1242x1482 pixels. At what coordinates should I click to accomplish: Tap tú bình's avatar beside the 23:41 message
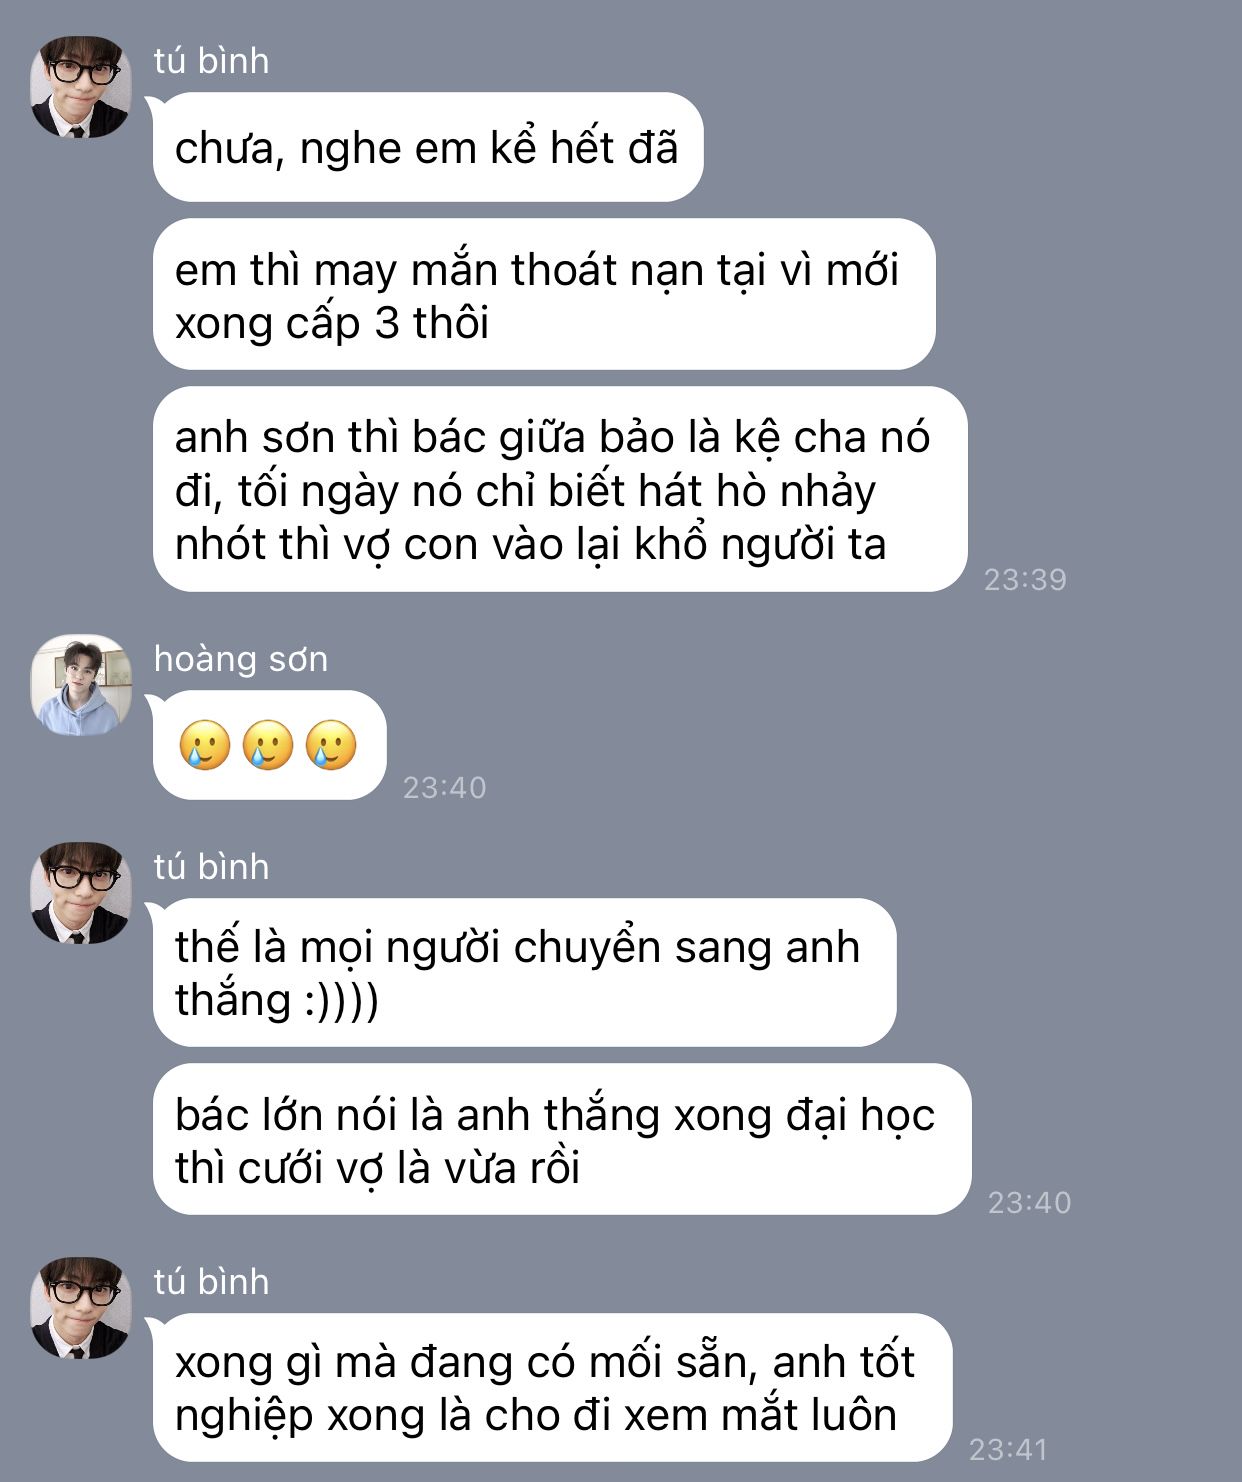tap(81, 1308)
